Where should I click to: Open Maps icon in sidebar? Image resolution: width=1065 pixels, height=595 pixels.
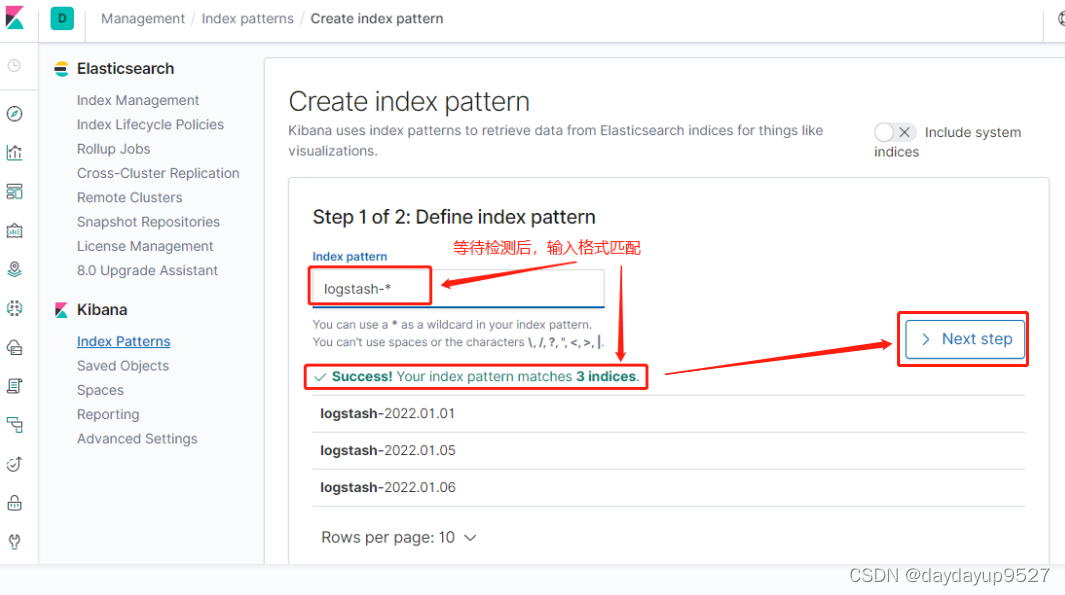pyautogui.click(x=14, y=270)
